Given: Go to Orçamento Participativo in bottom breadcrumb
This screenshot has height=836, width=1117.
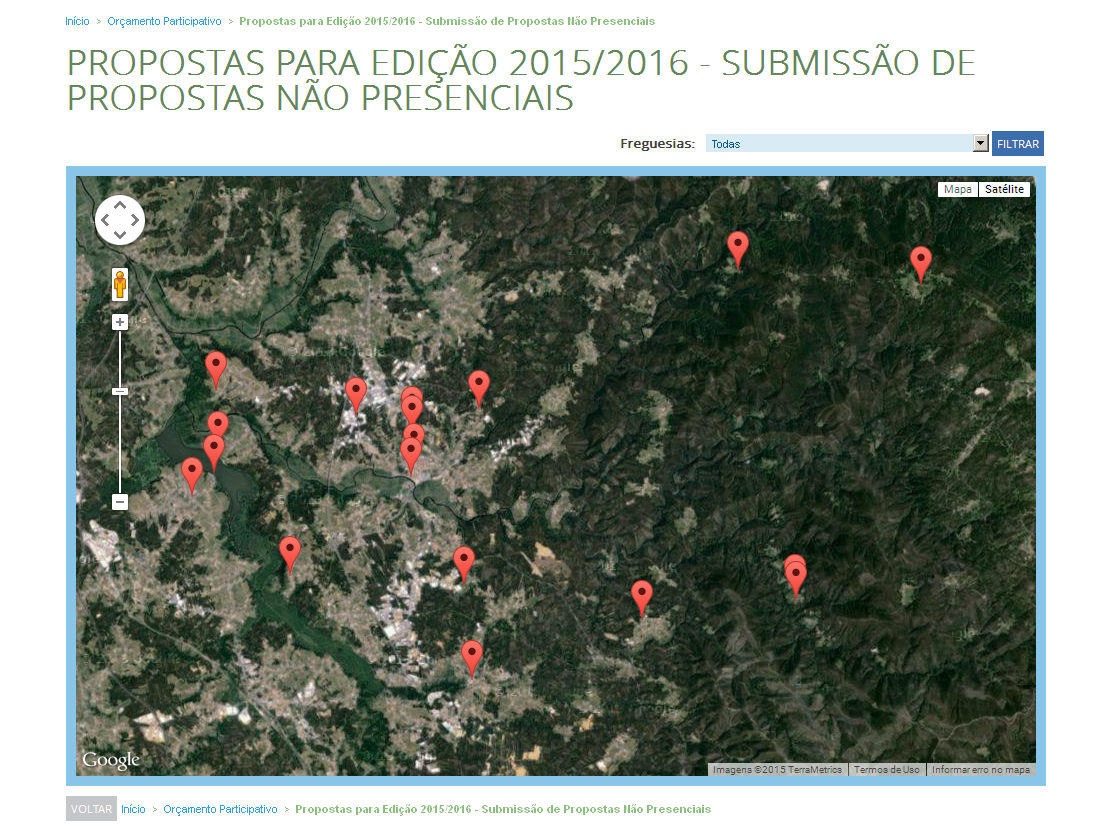Looking at the screenshot, I should tap(220, 809).
